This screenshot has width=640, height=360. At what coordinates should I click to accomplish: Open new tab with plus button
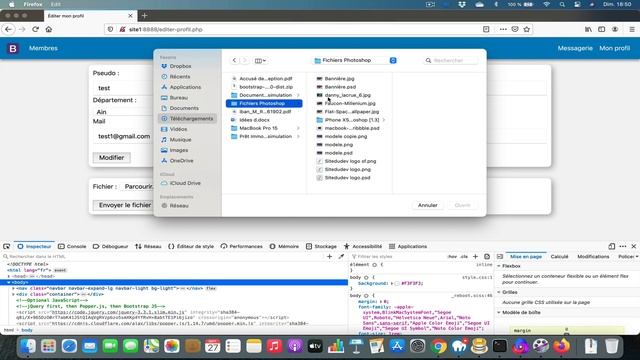pyautogui.click(x=144, y=16)
